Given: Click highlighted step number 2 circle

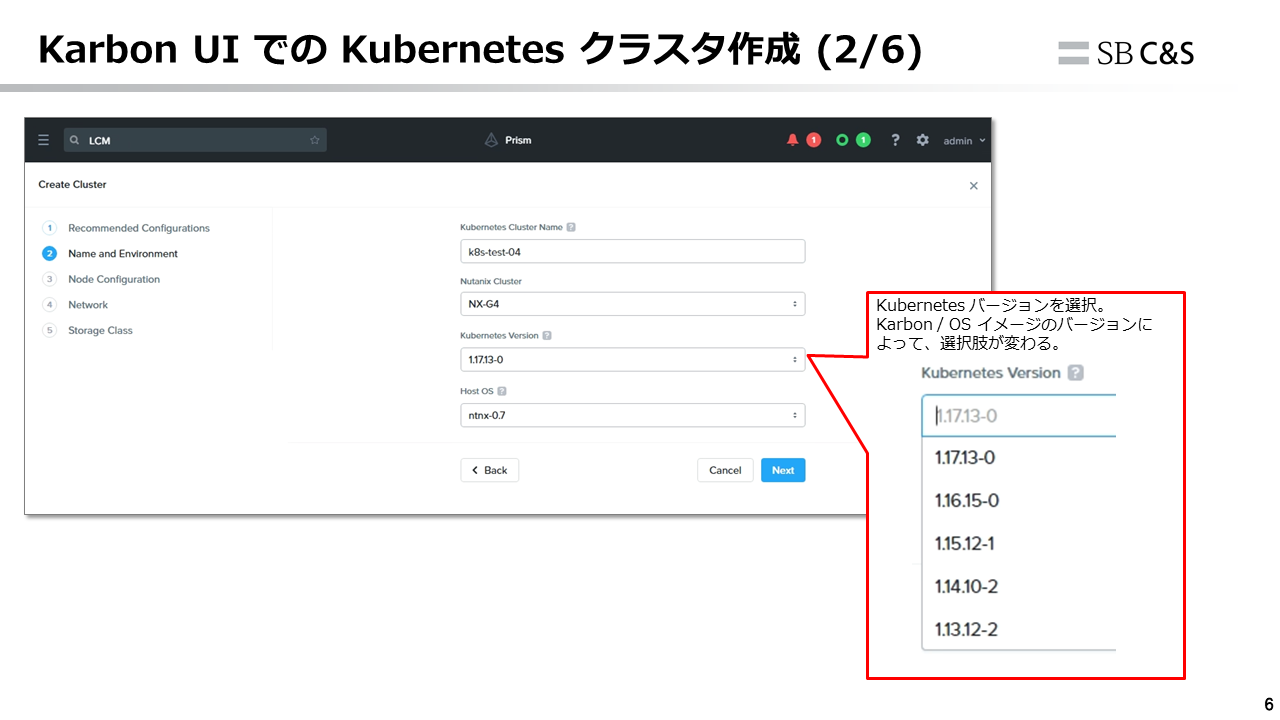Looking at the screenshot, I should (49, 254).
